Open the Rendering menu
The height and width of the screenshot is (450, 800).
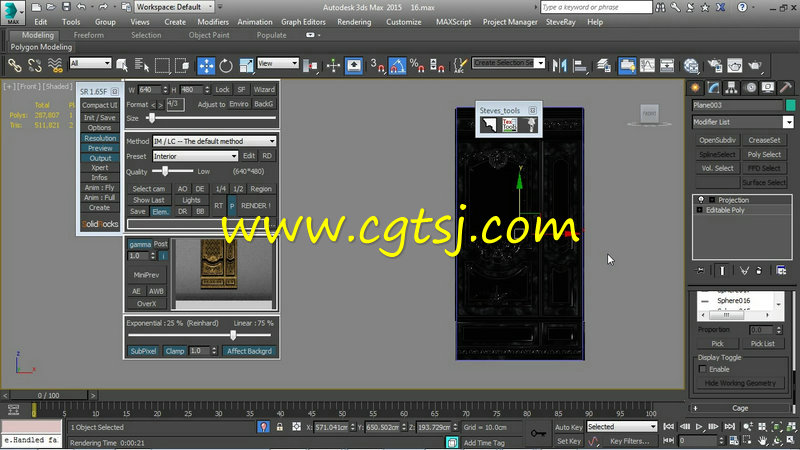(354, 22)
